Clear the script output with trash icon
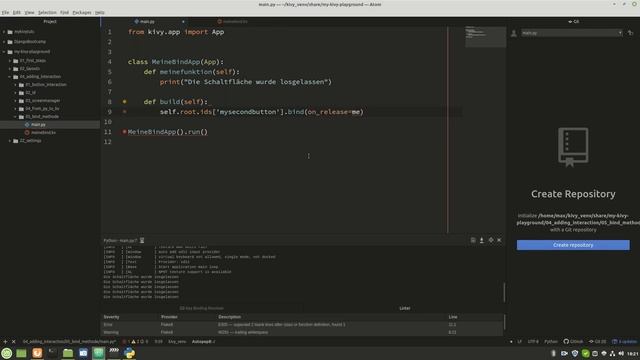Viewport: 640px width, 360px height. [x=473, y=240]
